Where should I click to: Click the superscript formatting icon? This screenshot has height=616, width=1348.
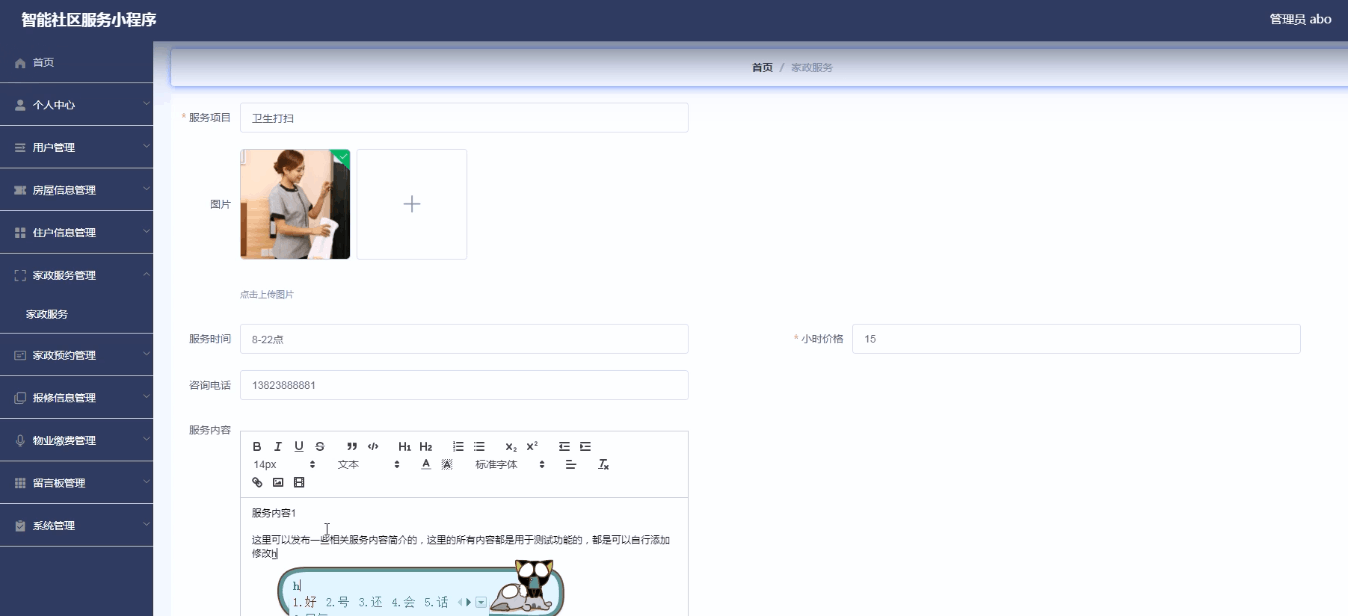[x=531, y=446]
